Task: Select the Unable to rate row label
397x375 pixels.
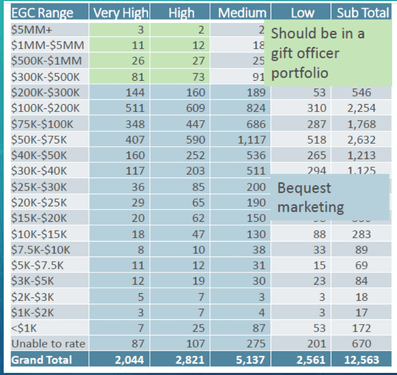Action: pos(49,344)
